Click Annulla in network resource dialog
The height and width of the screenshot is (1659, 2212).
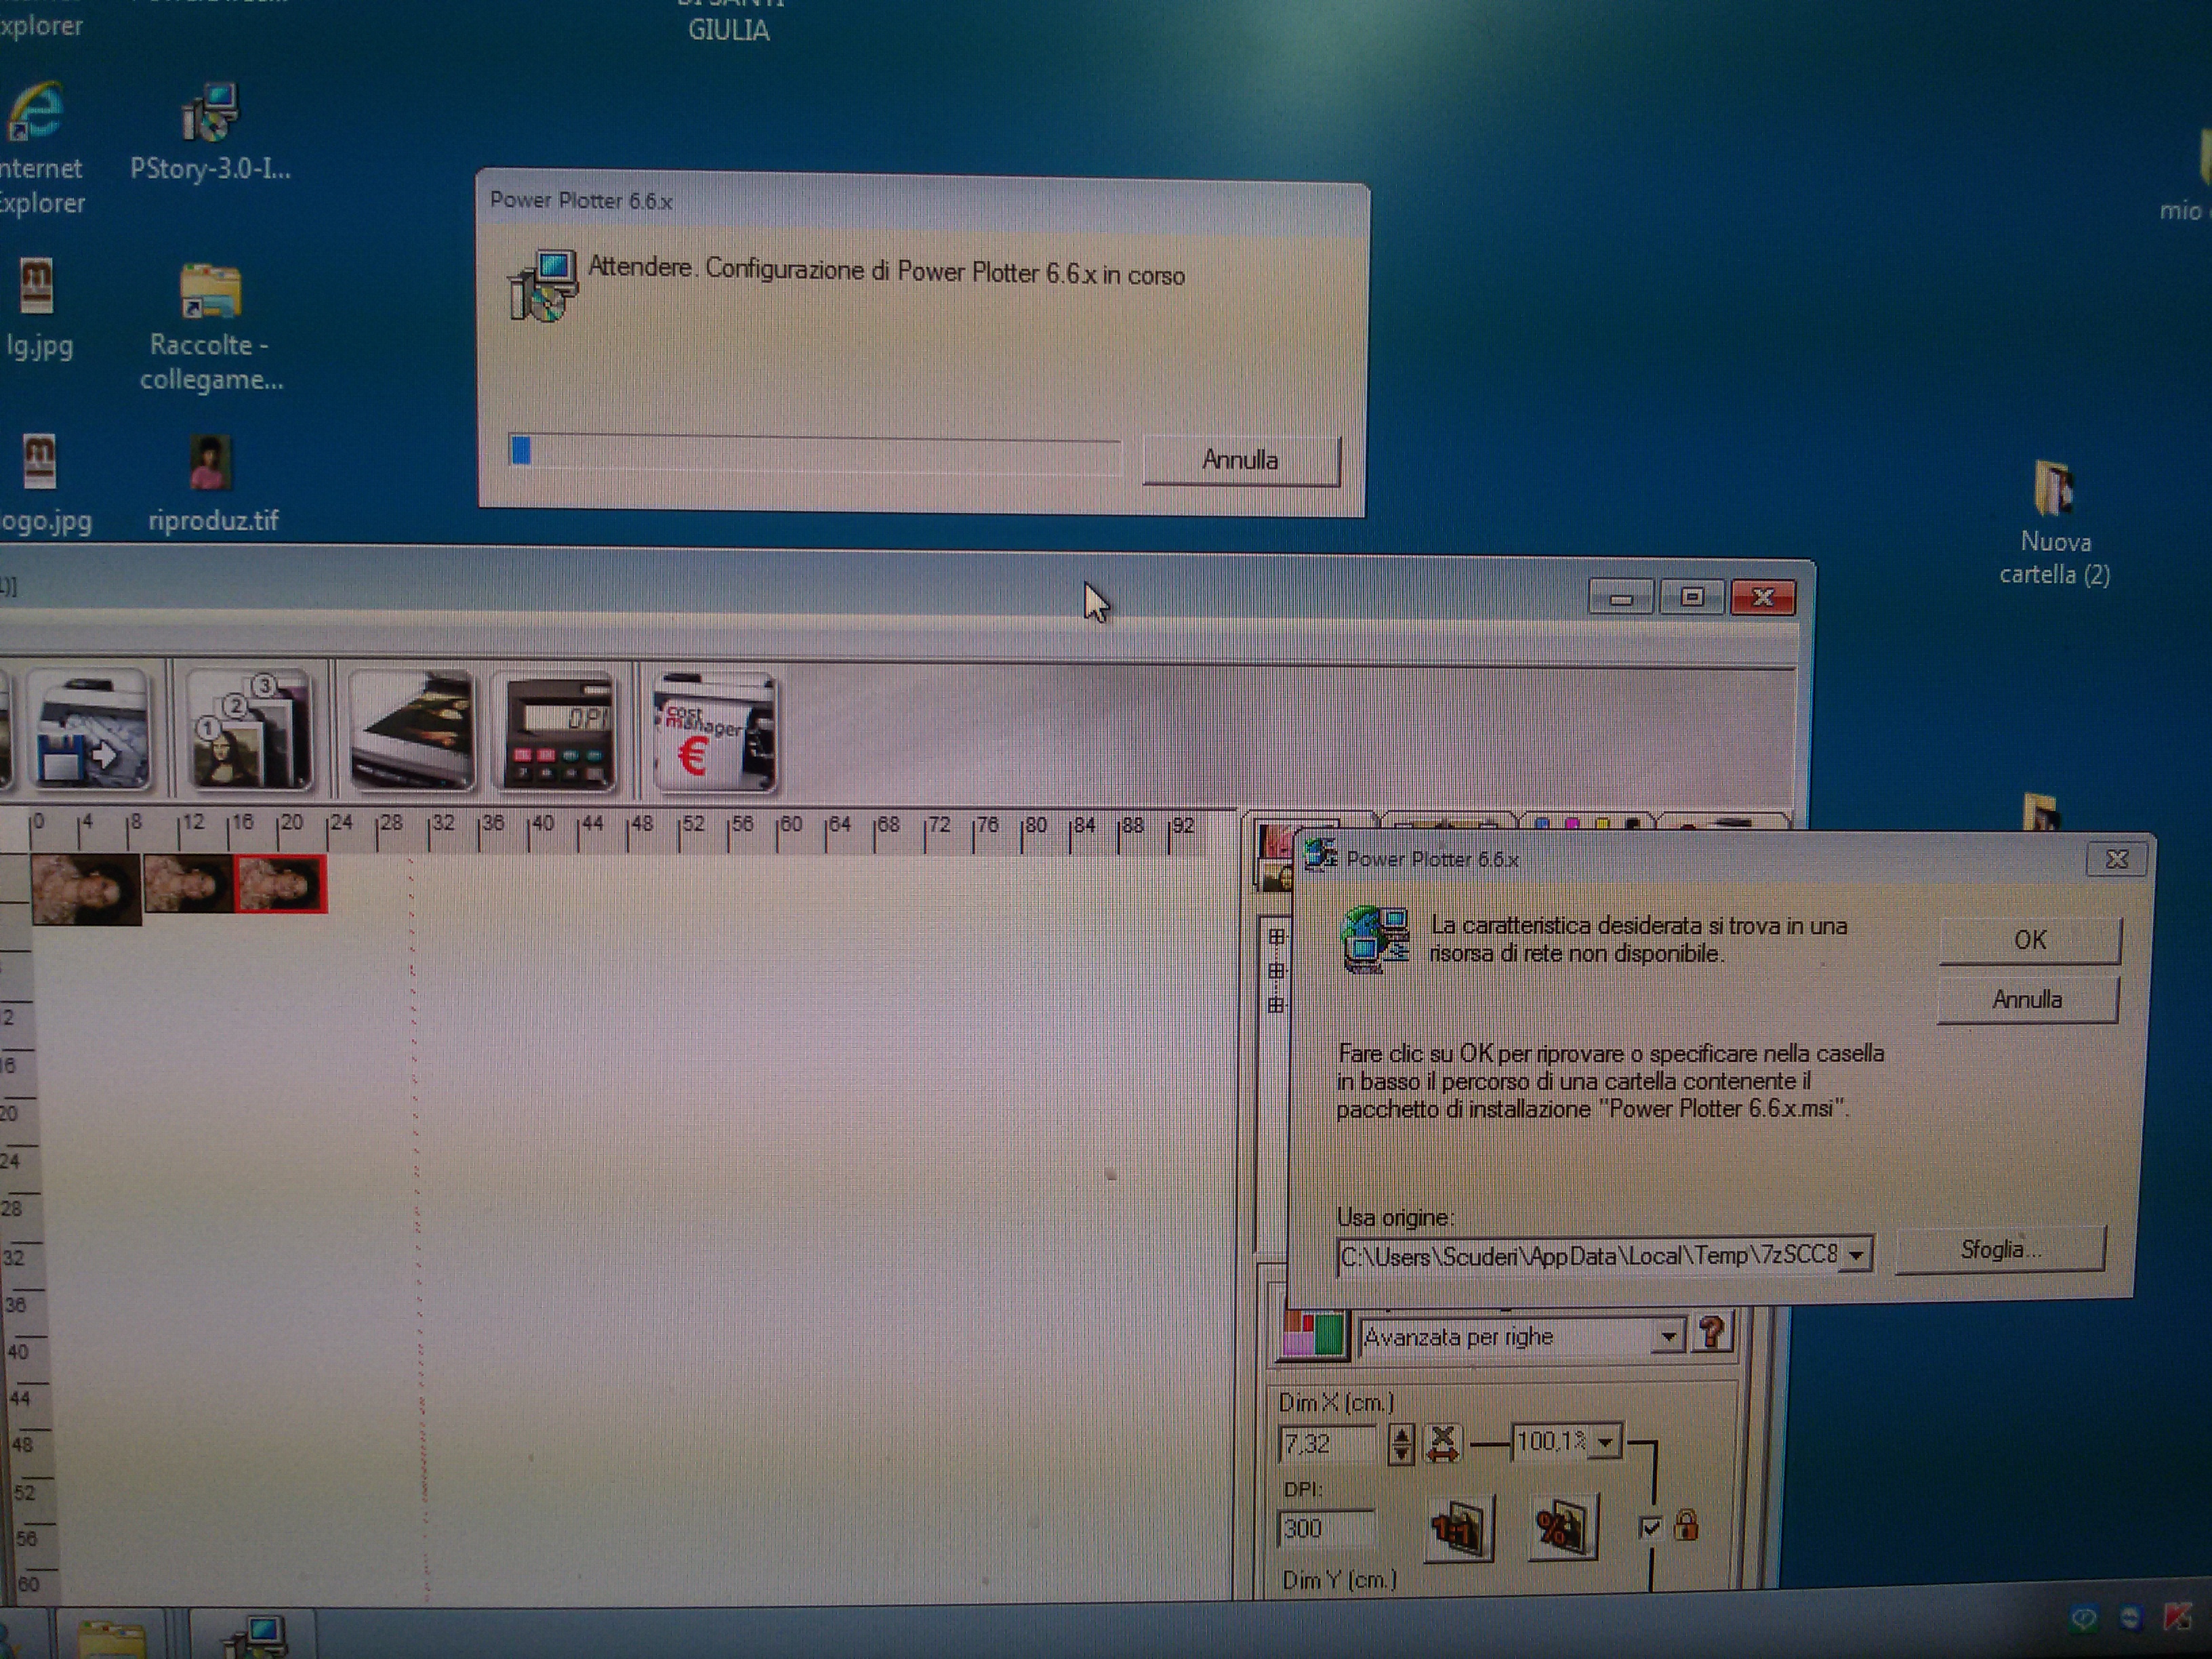coord(2027,999)
